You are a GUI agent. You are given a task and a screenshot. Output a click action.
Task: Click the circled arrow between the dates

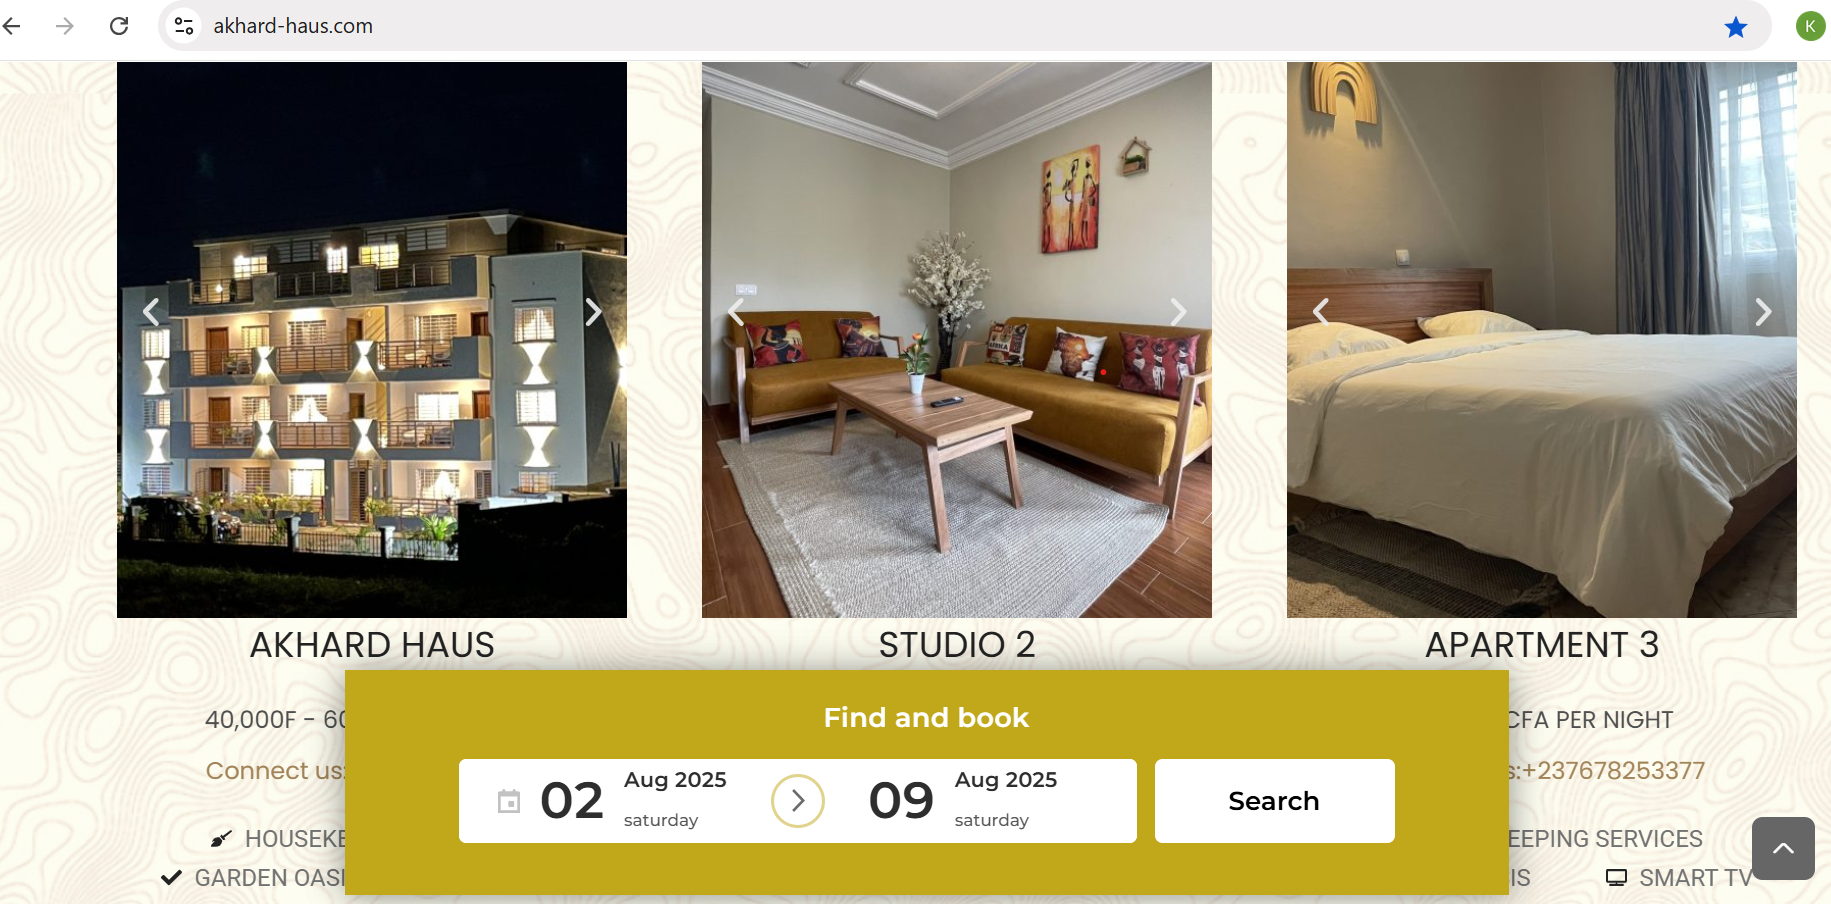point(798,801)
